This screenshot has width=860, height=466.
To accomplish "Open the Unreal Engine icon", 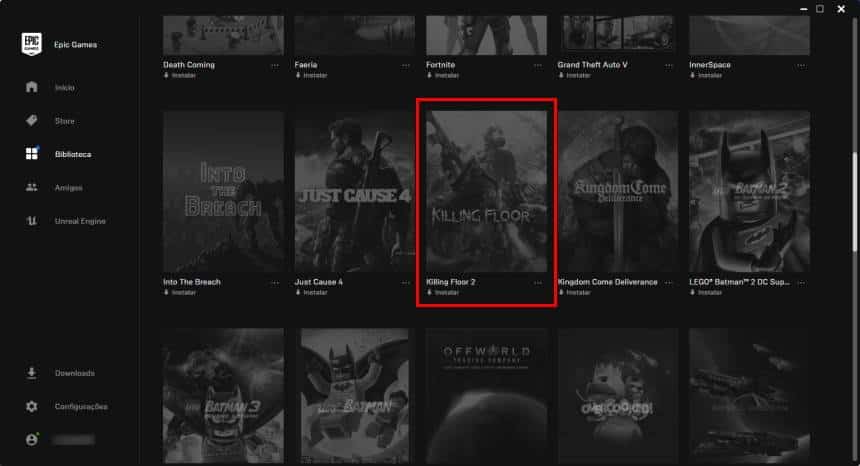I will tap(32, 221).
